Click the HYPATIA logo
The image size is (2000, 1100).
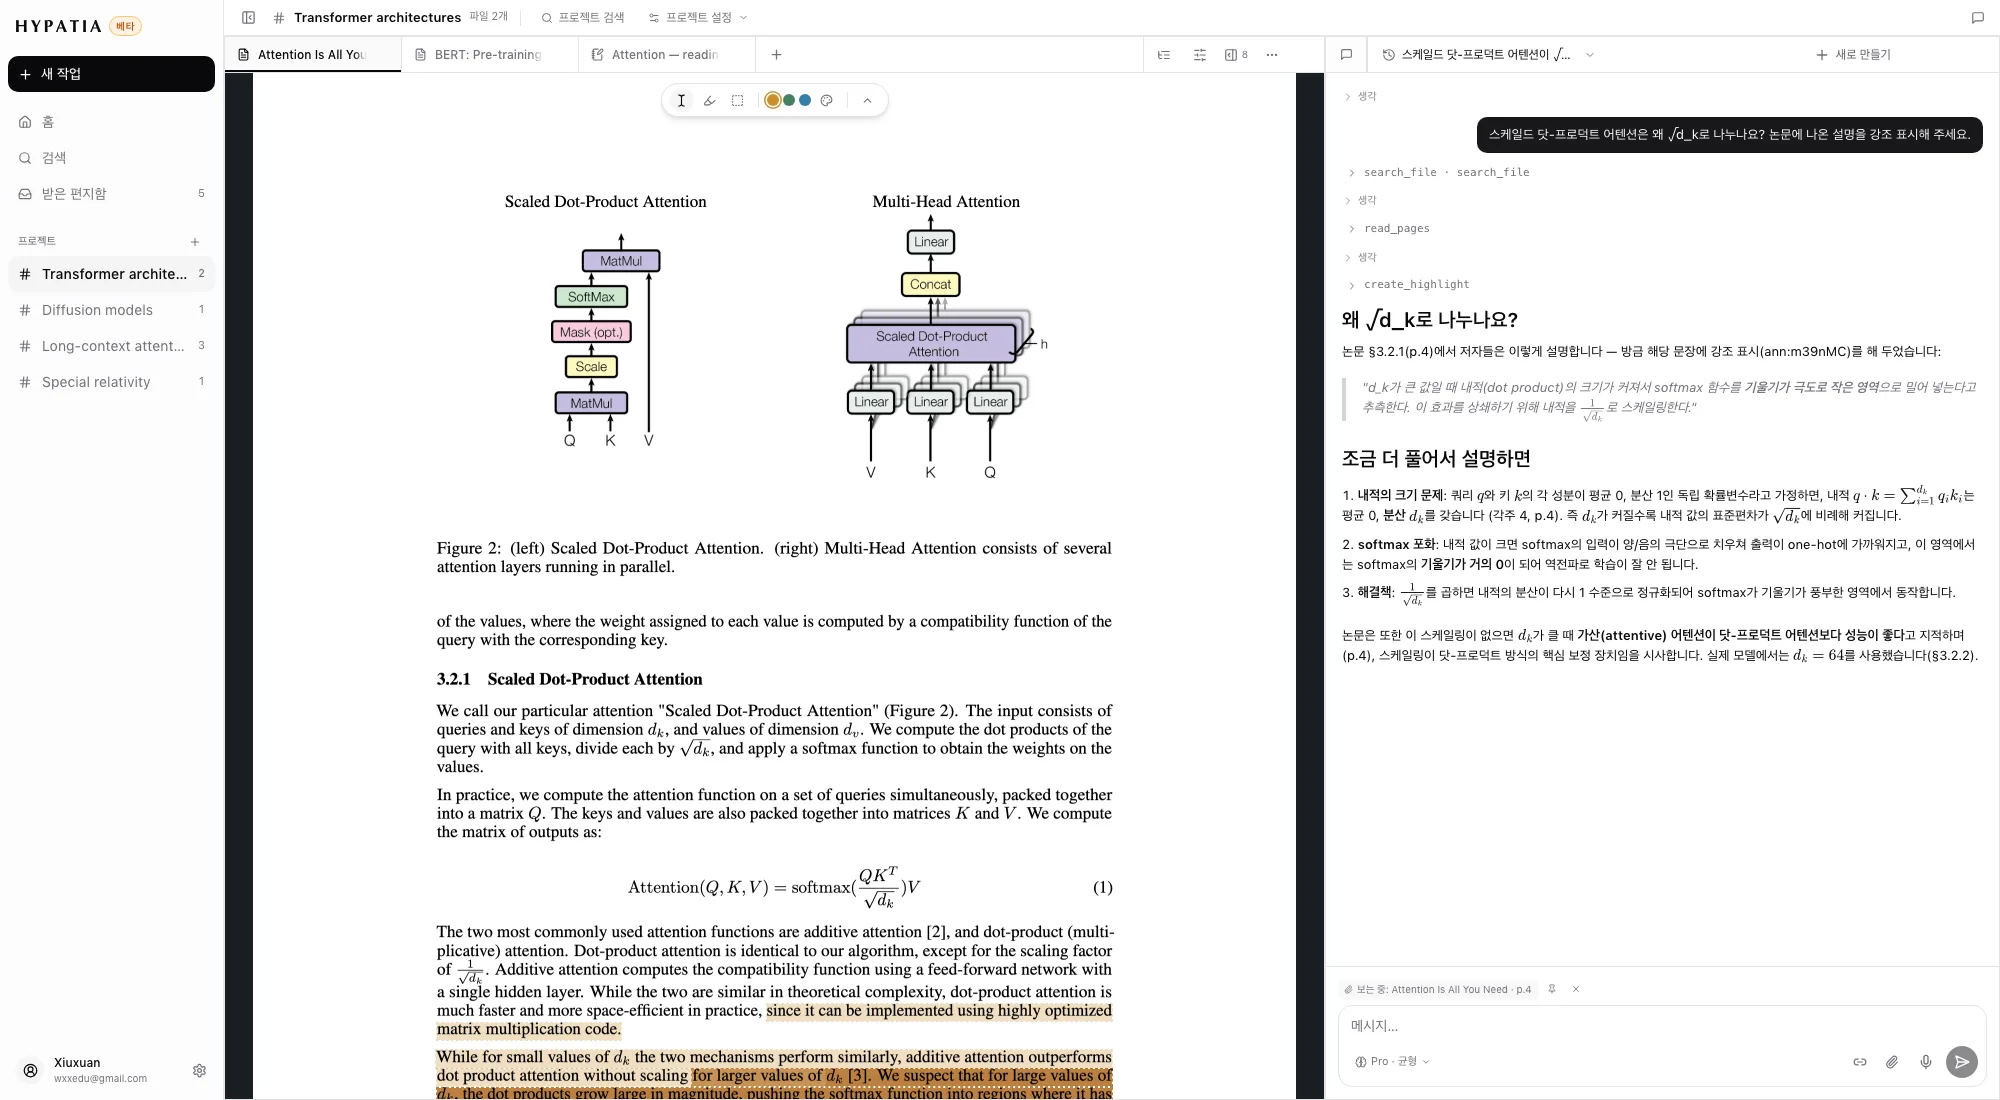pyautogui.click(x=58, y=26)
